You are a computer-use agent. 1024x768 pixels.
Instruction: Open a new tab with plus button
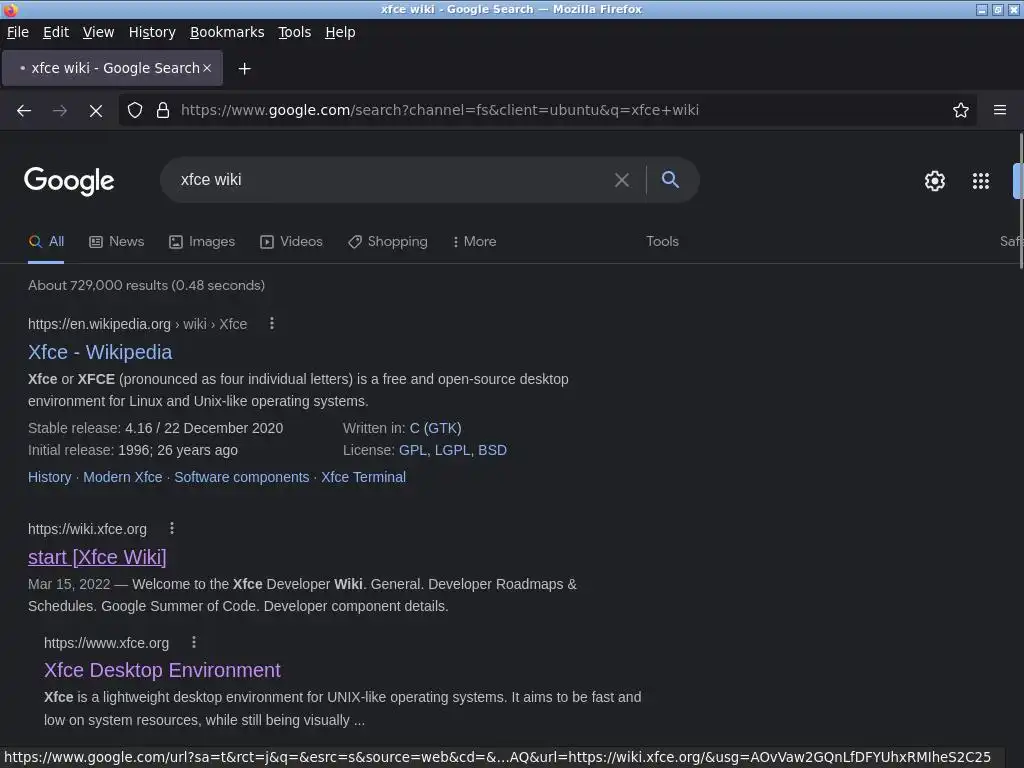[x=244, y=69]
